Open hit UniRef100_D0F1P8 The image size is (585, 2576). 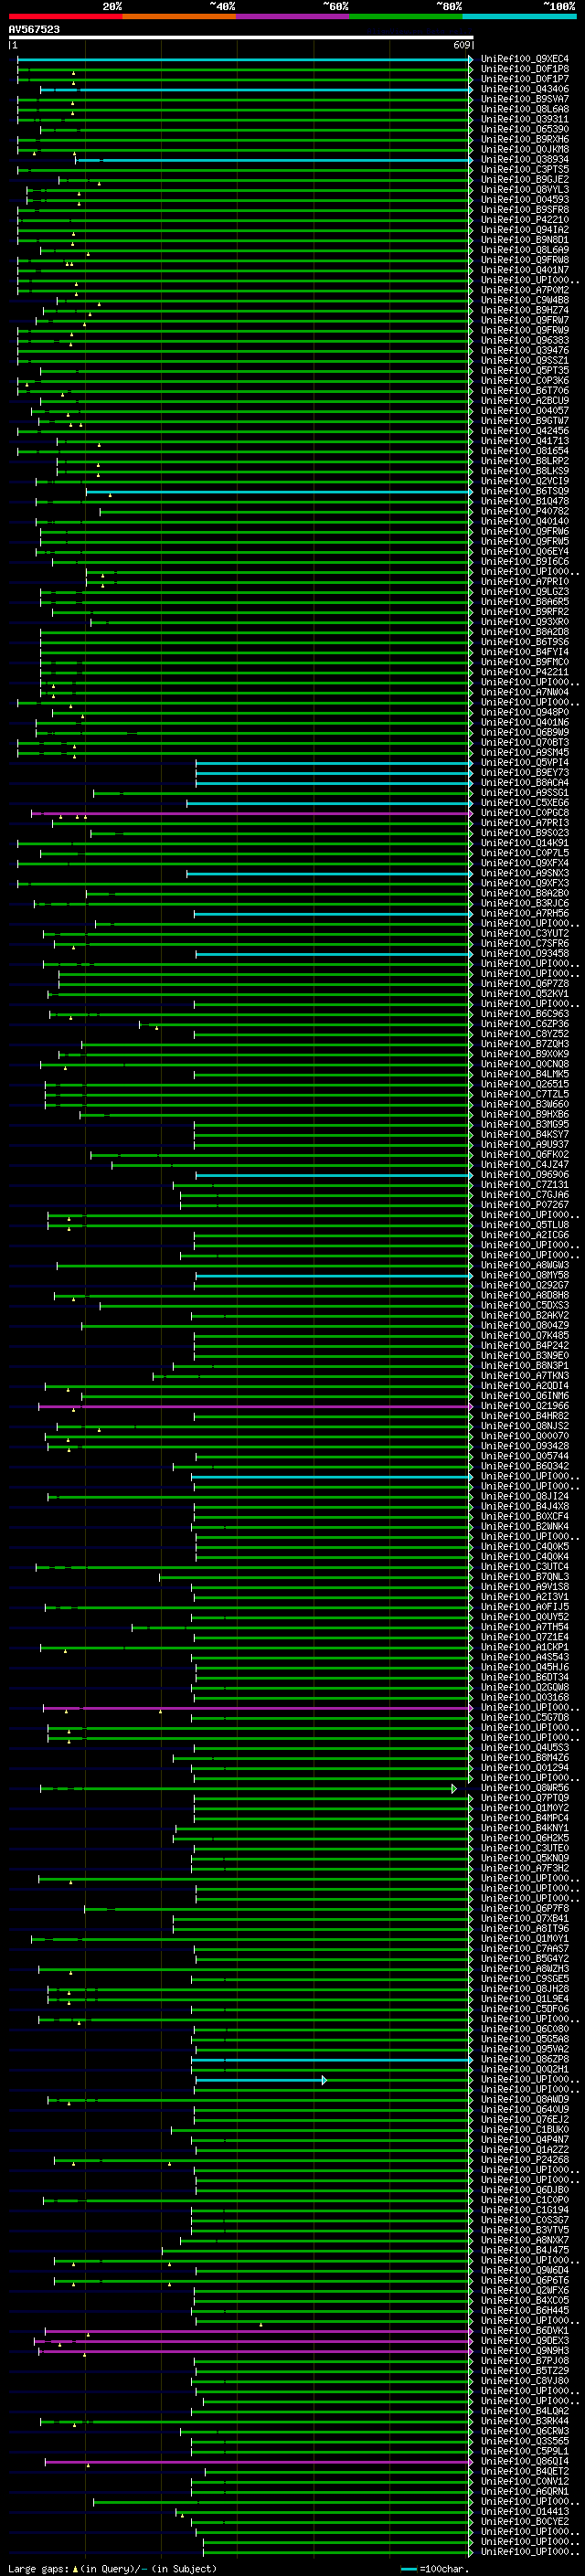525,69
